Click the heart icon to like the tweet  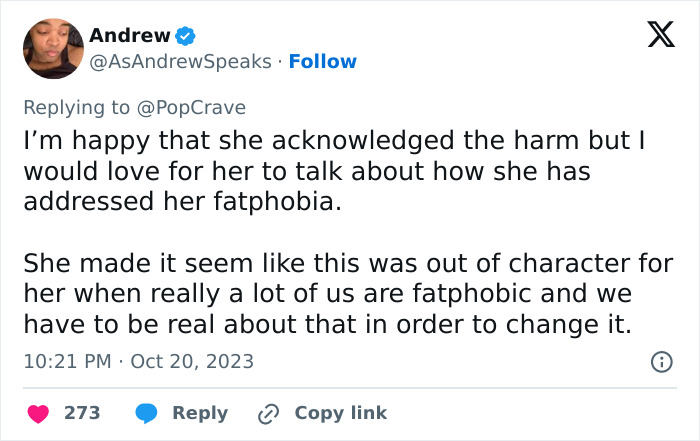[x=37, y=413]
